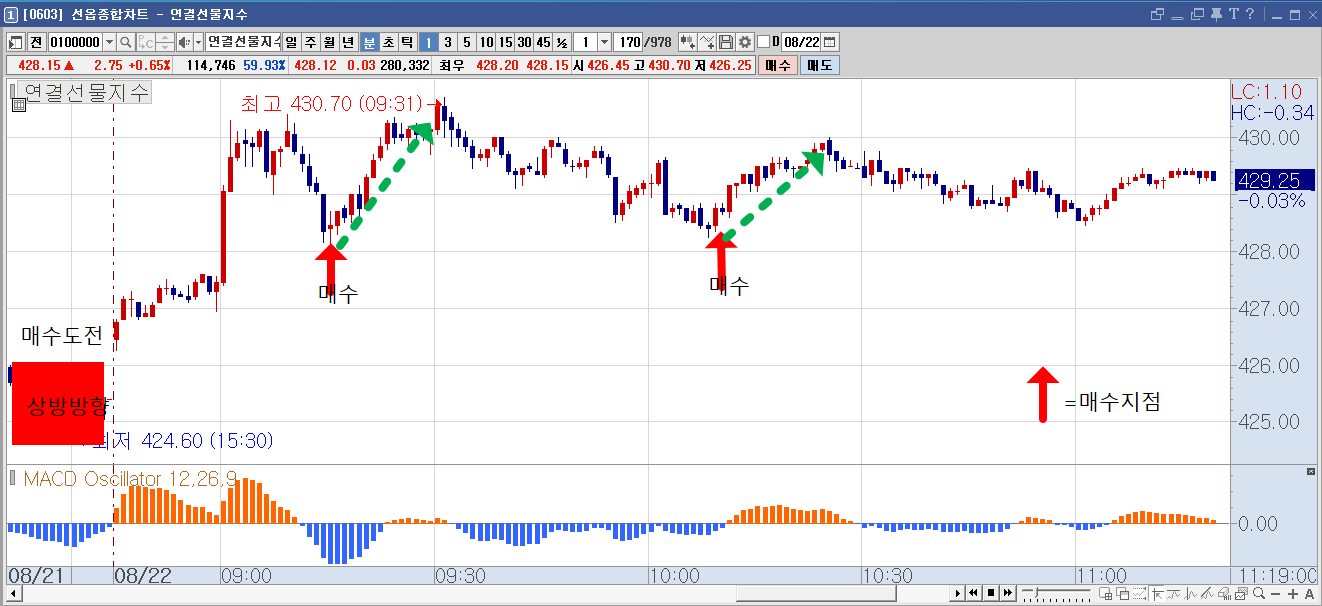Click the red 매수 buy button
The height and width of the screenshot is (606, 1322).
(777, 65)
